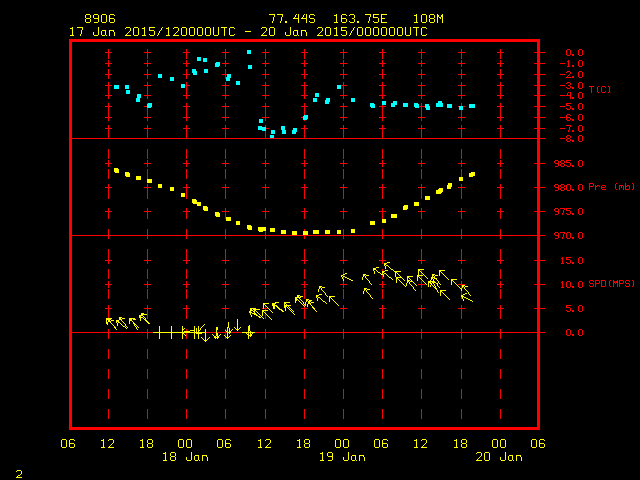Click the SPD(MPS) wind speed label
The width and height of the screenshot is (640, 480).
pos(611,284)
